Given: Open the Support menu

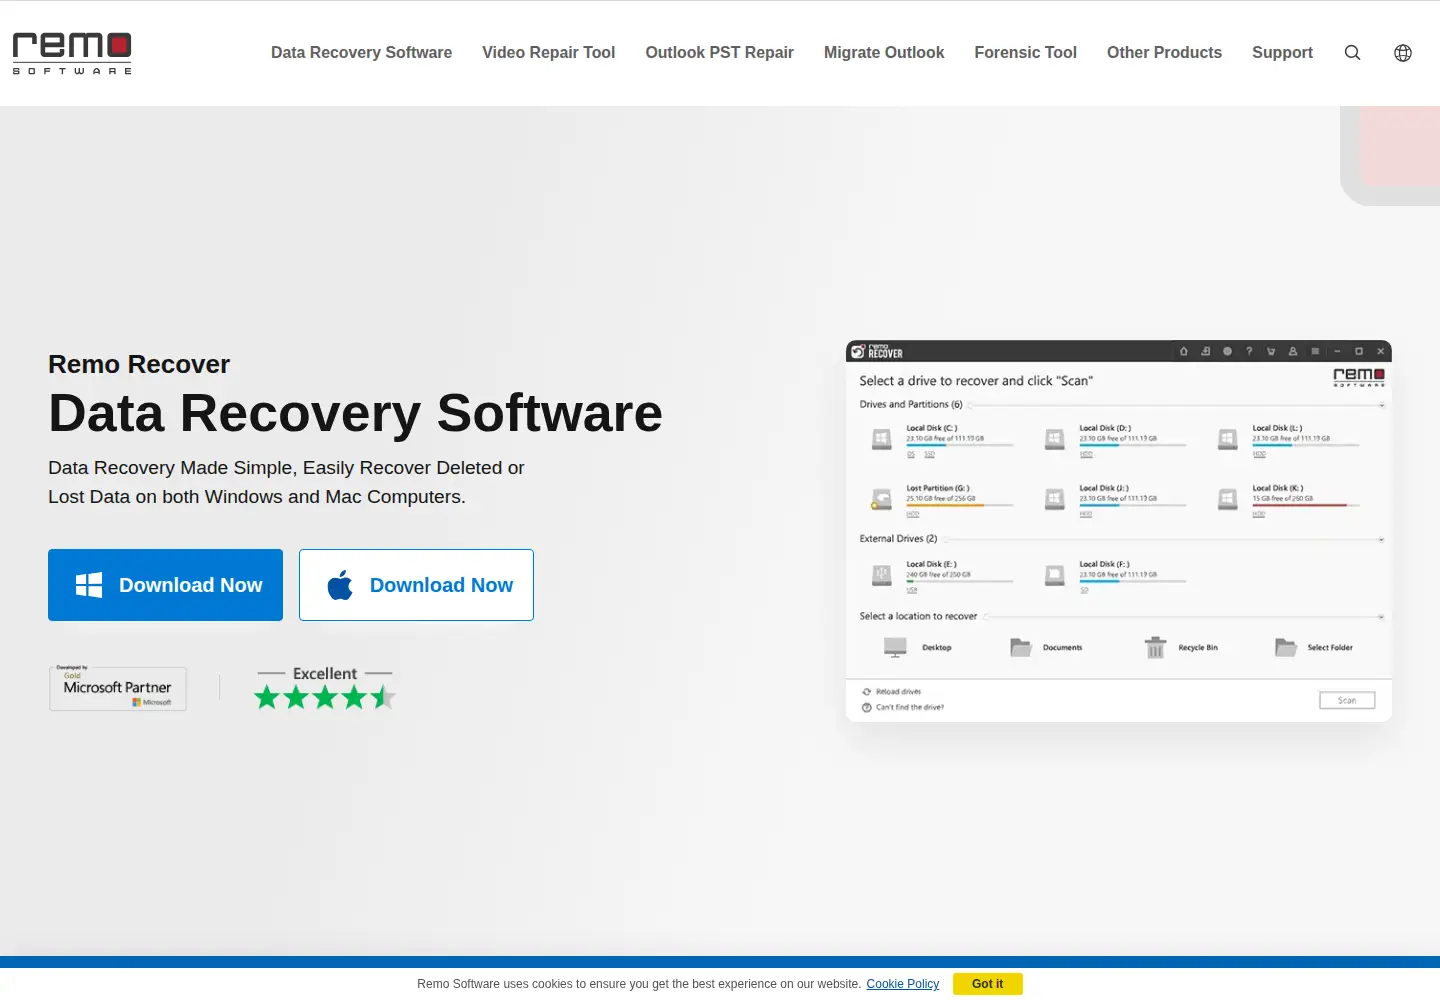Looking at the screenshot, I should click(1282, 53).
